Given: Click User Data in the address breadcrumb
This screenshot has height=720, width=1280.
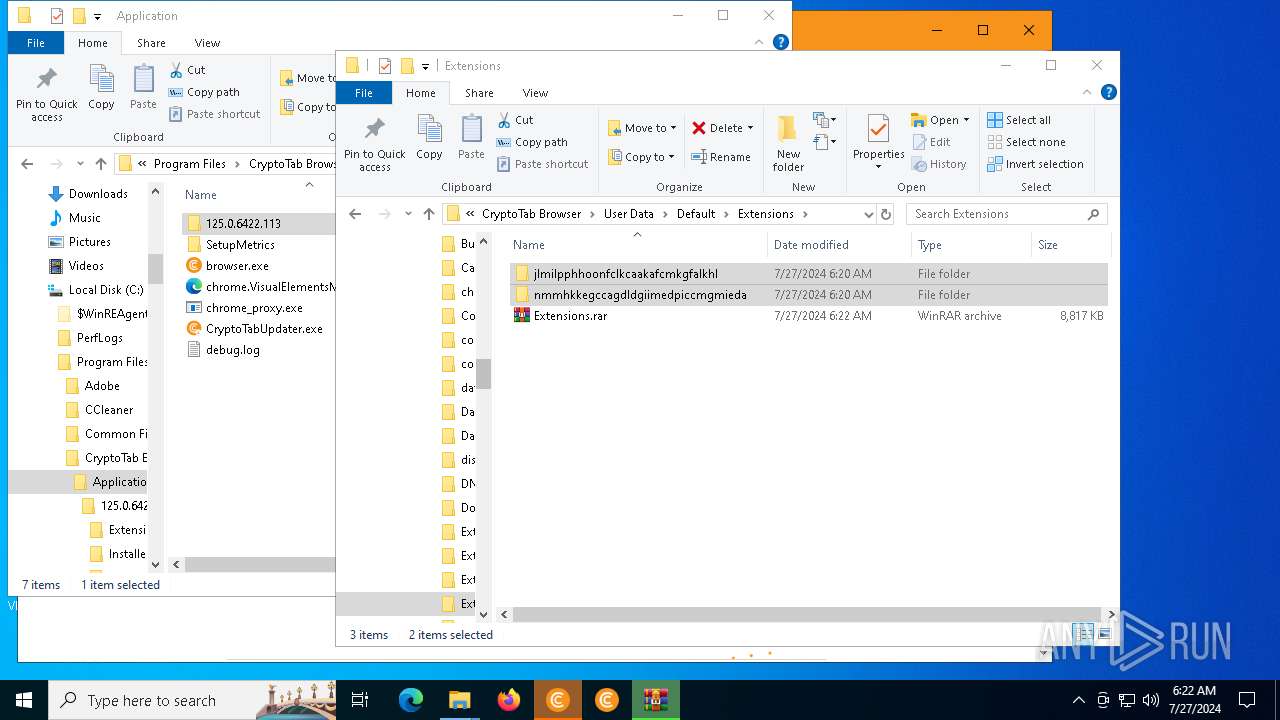Looking at the screenshot, I should 628,214.
